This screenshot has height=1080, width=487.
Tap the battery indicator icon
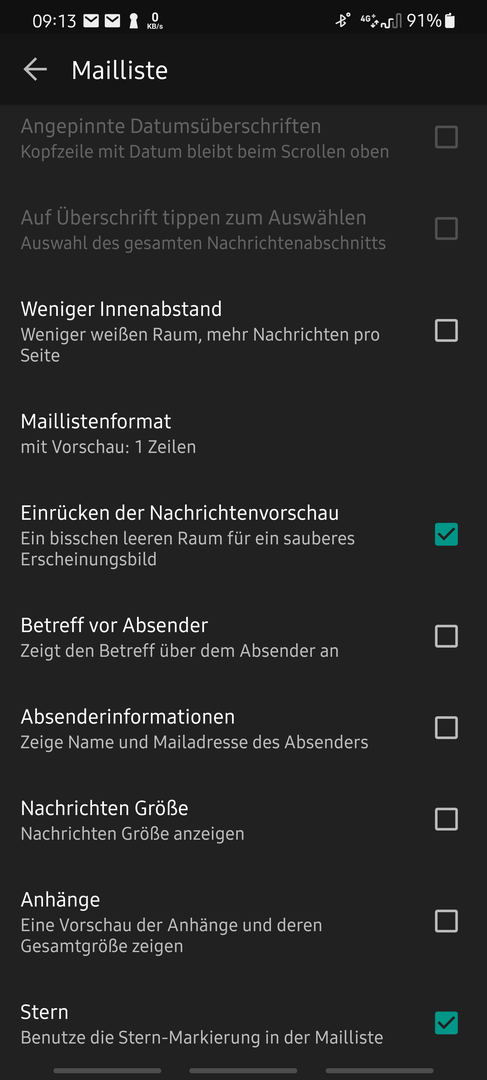[450, 21]
